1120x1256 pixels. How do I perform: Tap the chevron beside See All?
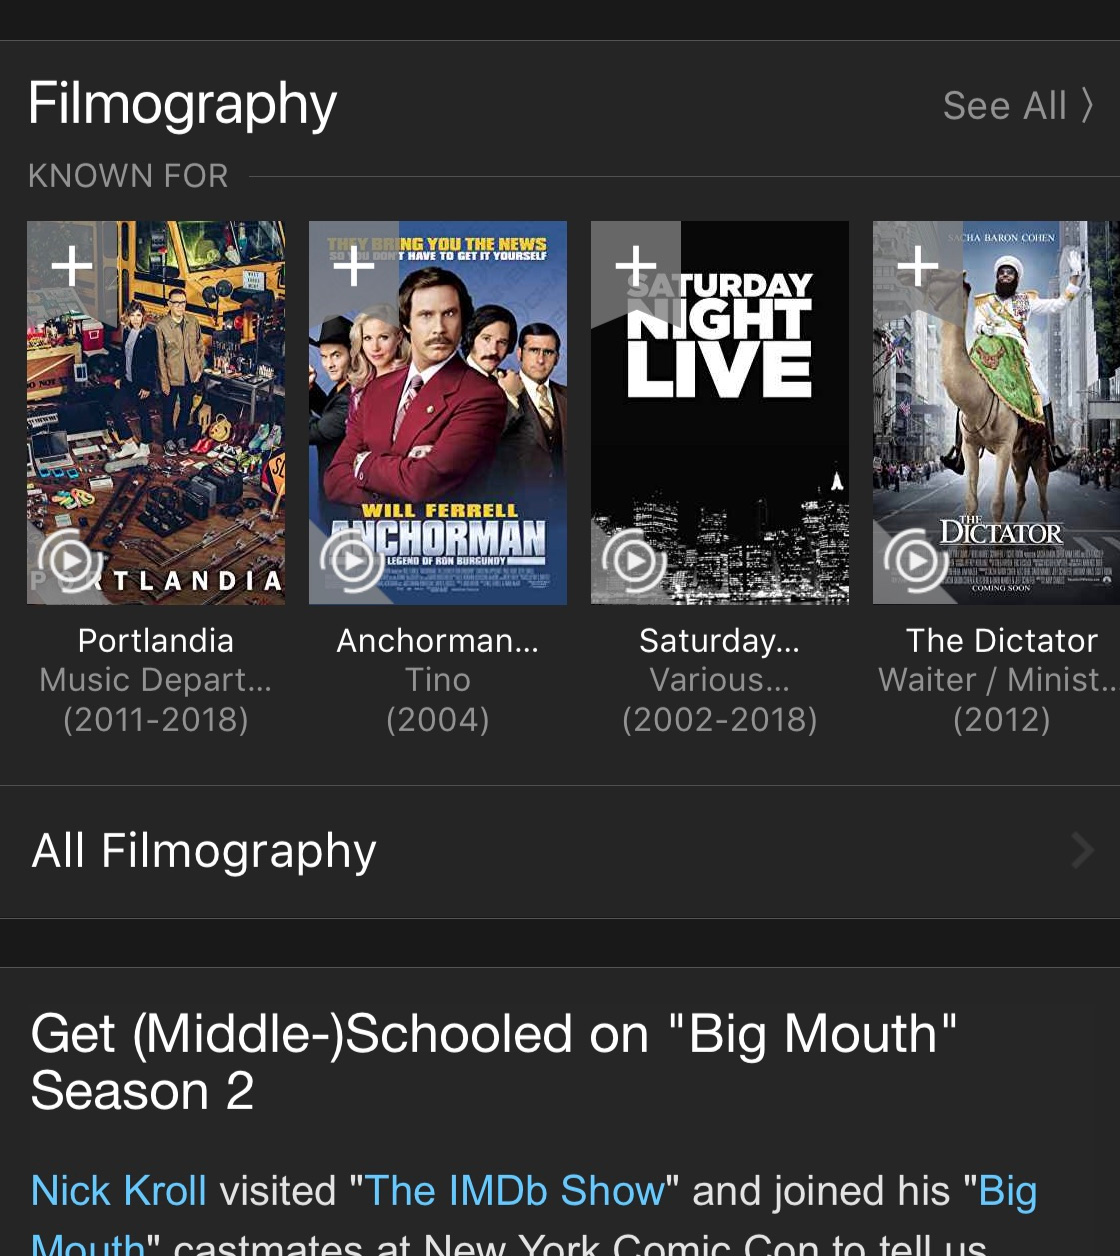(1086, 105)
